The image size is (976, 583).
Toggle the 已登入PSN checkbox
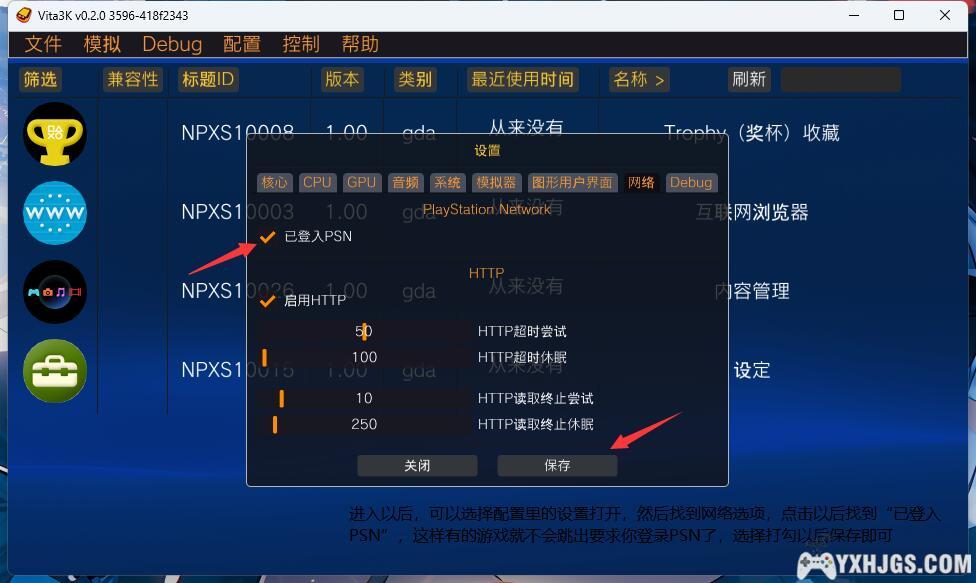(x=267, y=237)
